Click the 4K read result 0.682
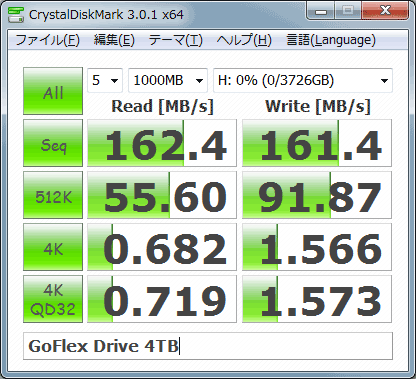This screenshot has height=379, width=416. tap(162, 247)
